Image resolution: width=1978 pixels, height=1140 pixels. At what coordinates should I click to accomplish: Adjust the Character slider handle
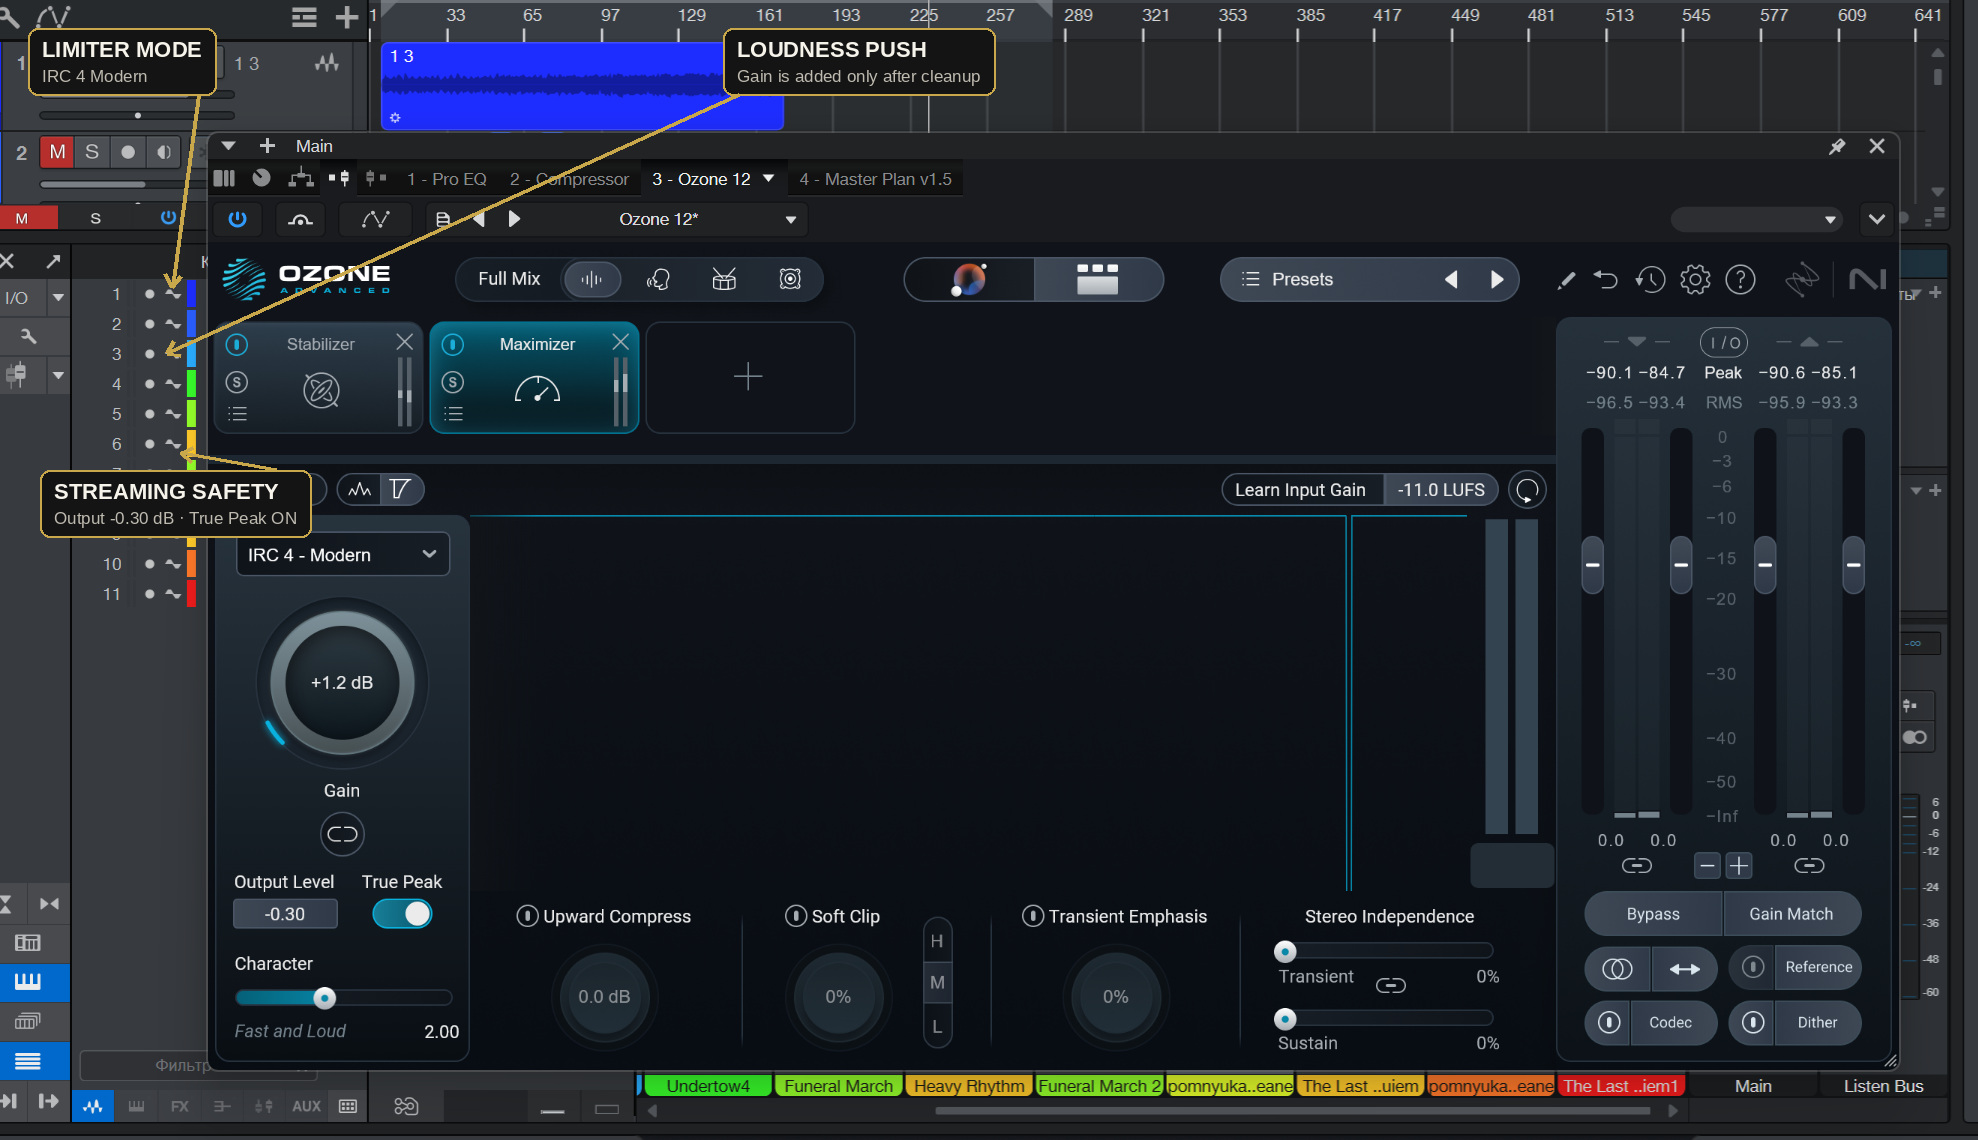(x=324, y=998)
